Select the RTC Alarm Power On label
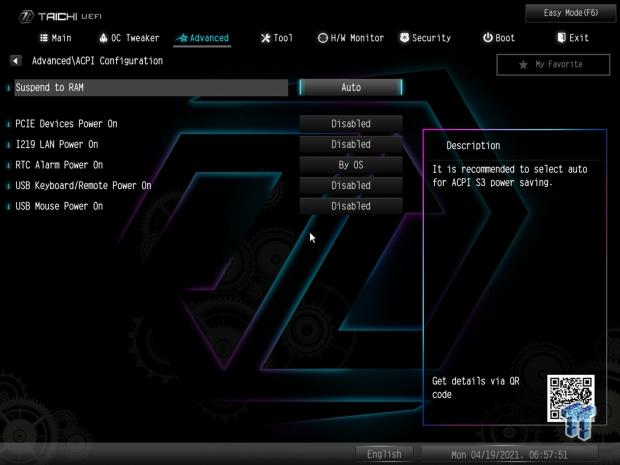Viewport: 620px width, 465px height. pos(59,165)
